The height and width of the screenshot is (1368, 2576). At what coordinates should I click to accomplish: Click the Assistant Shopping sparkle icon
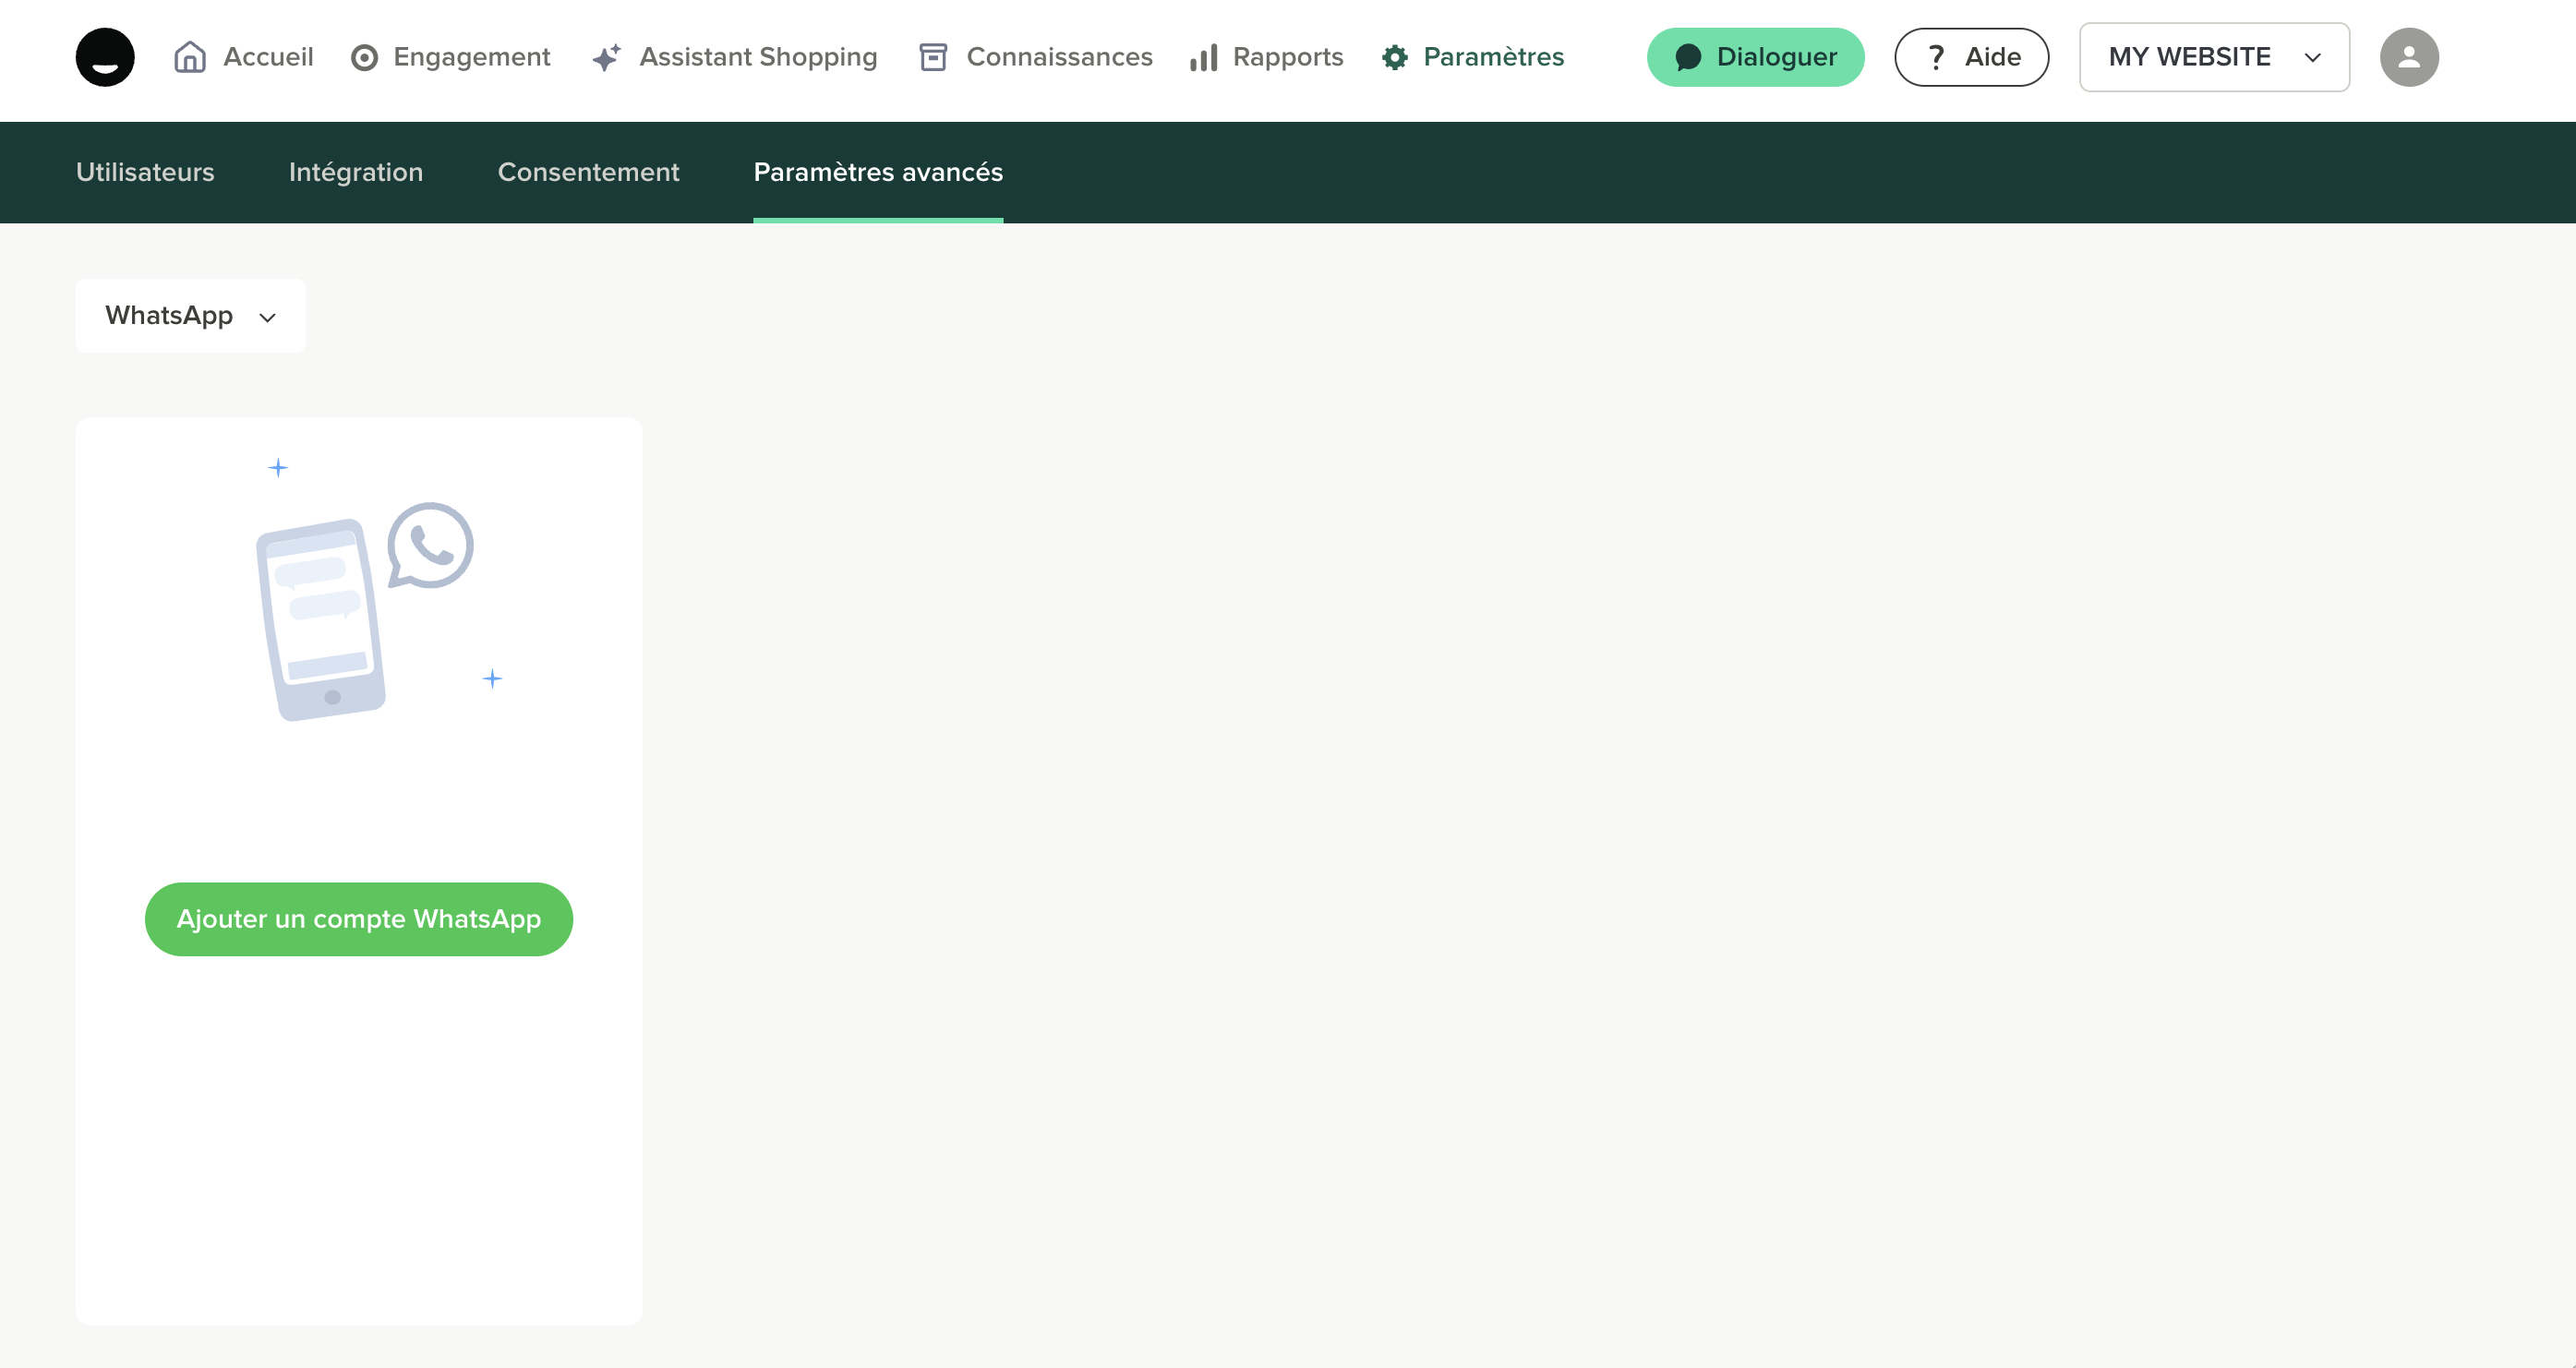point(606,57)
